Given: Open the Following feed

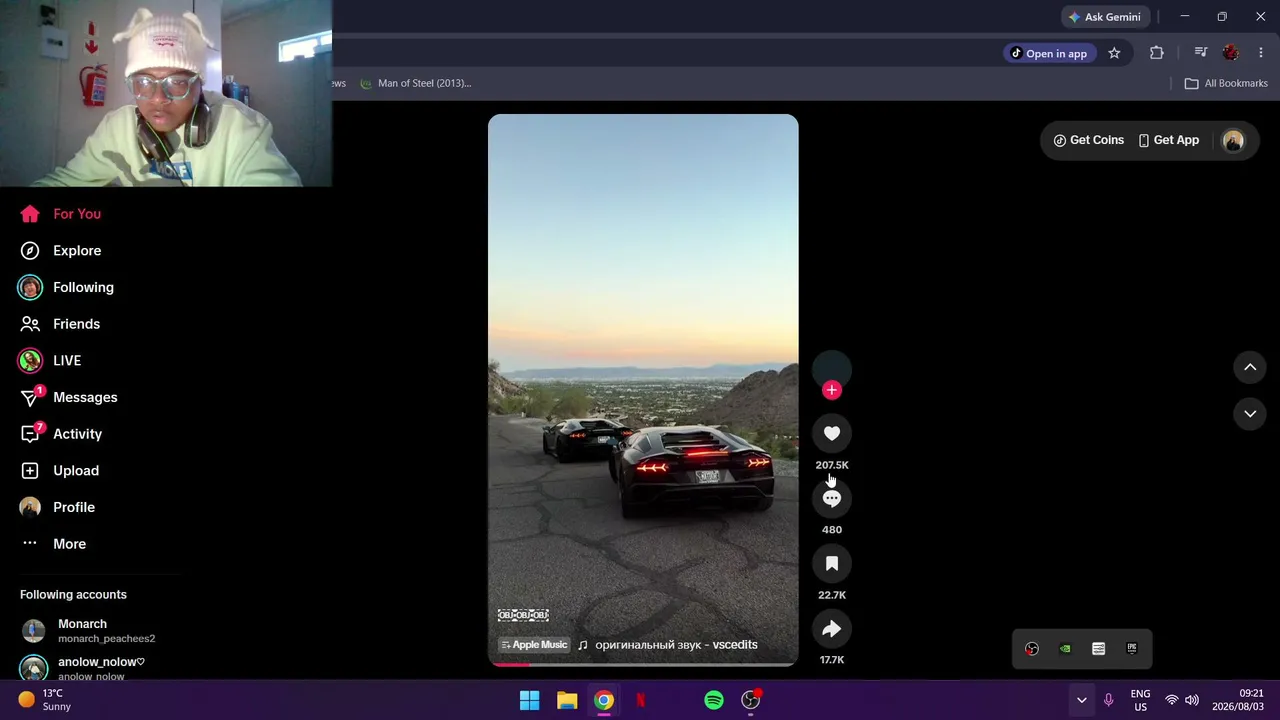Looking at the screenshot, I should (x=67, y=288).
